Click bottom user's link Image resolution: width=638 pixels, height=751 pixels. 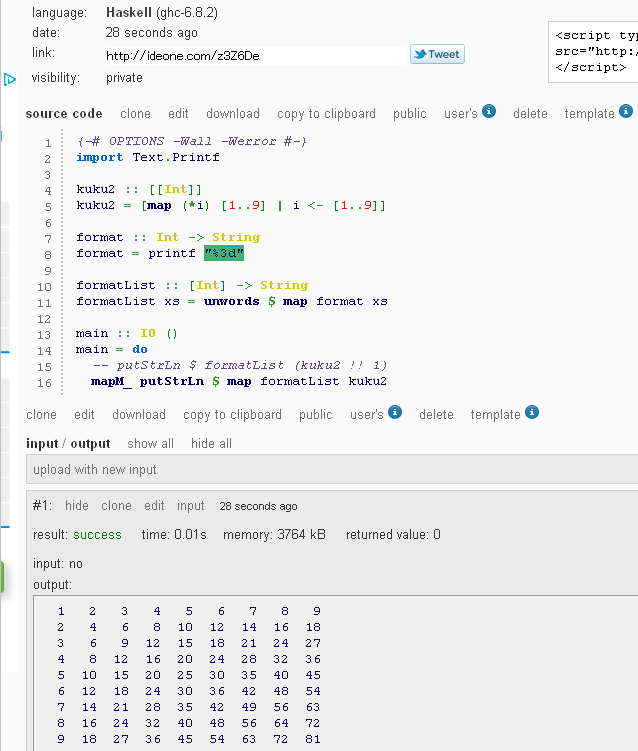click(367, 414)
